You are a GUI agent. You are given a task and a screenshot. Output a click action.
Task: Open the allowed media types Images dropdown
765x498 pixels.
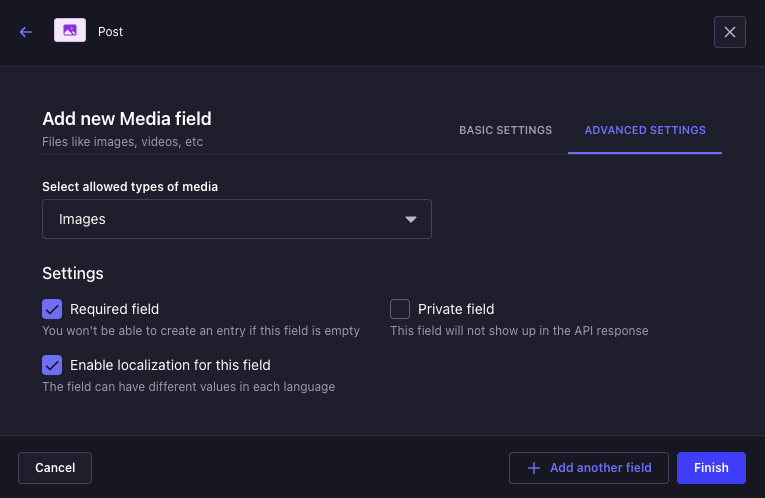[236, 219]
